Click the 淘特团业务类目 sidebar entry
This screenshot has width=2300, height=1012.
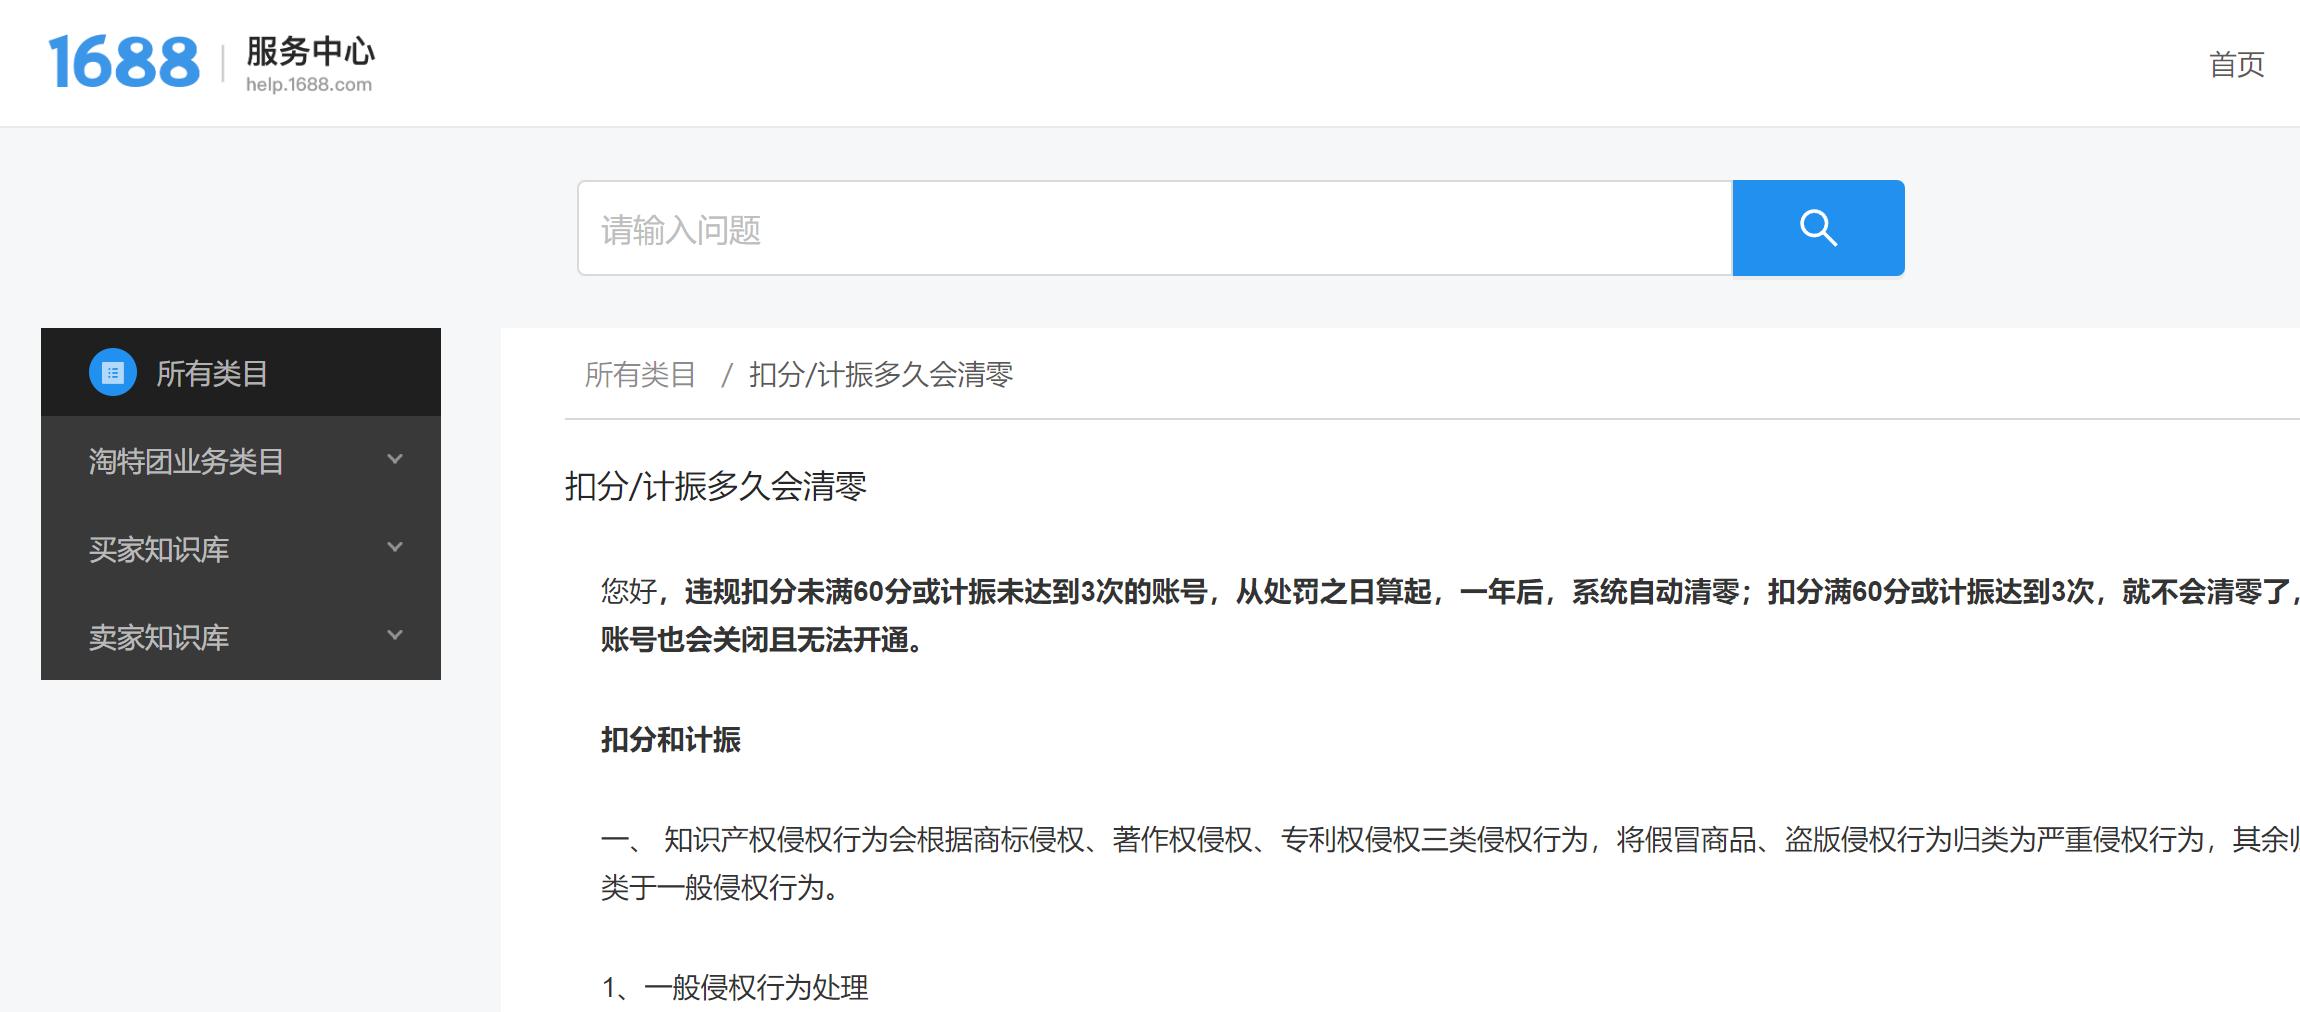click(x=185, y=460)
